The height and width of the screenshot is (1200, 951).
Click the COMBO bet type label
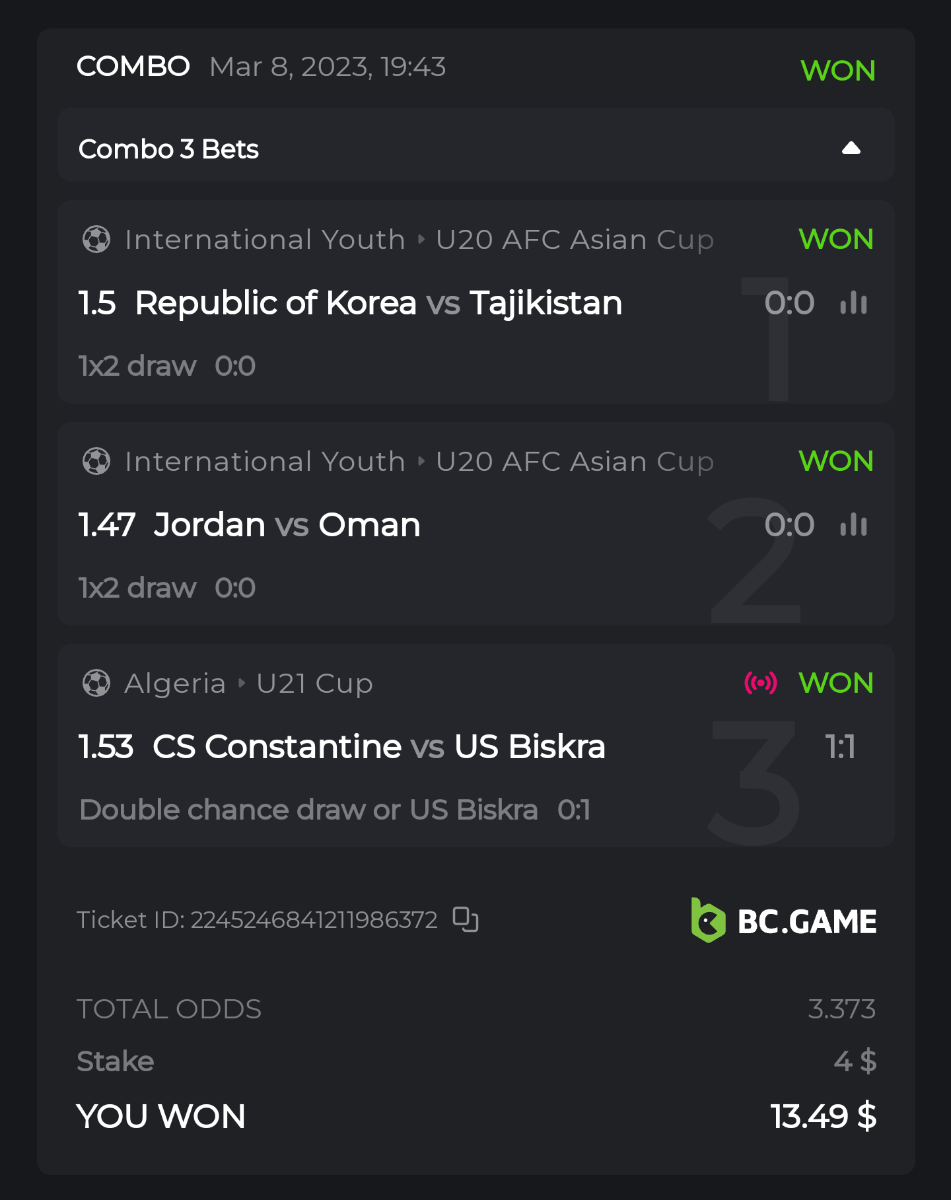tap(133, 67)
